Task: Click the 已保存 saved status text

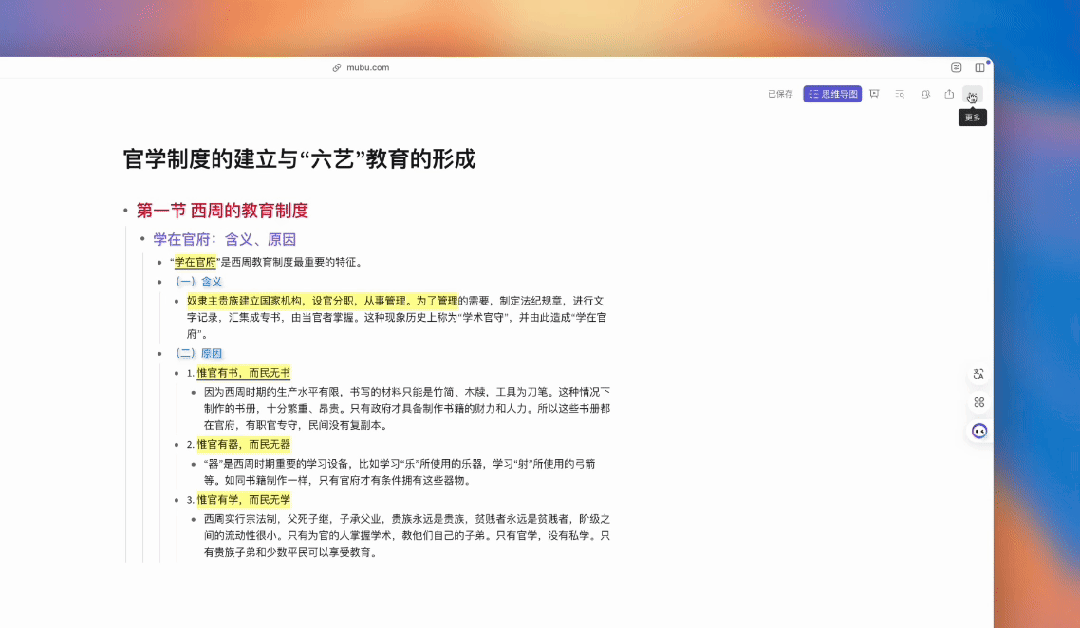Action: 780,94
